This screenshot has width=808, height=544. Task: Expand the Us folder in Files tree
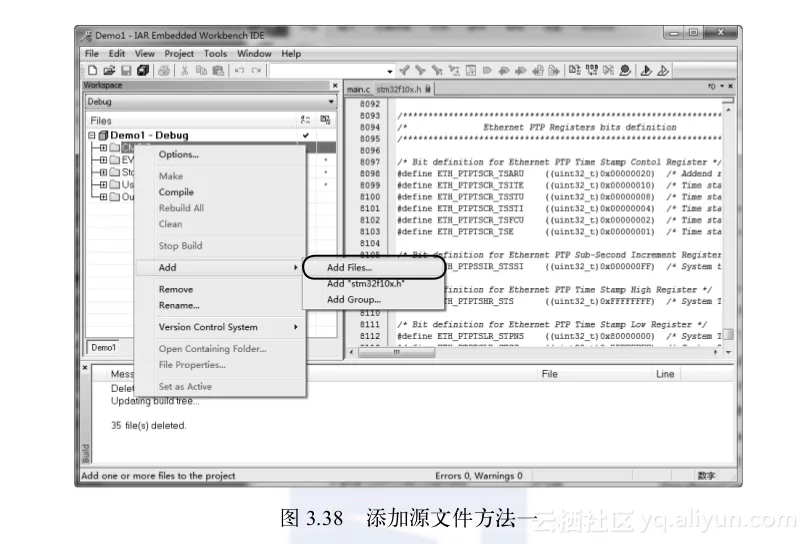click(x=103, y=184)
